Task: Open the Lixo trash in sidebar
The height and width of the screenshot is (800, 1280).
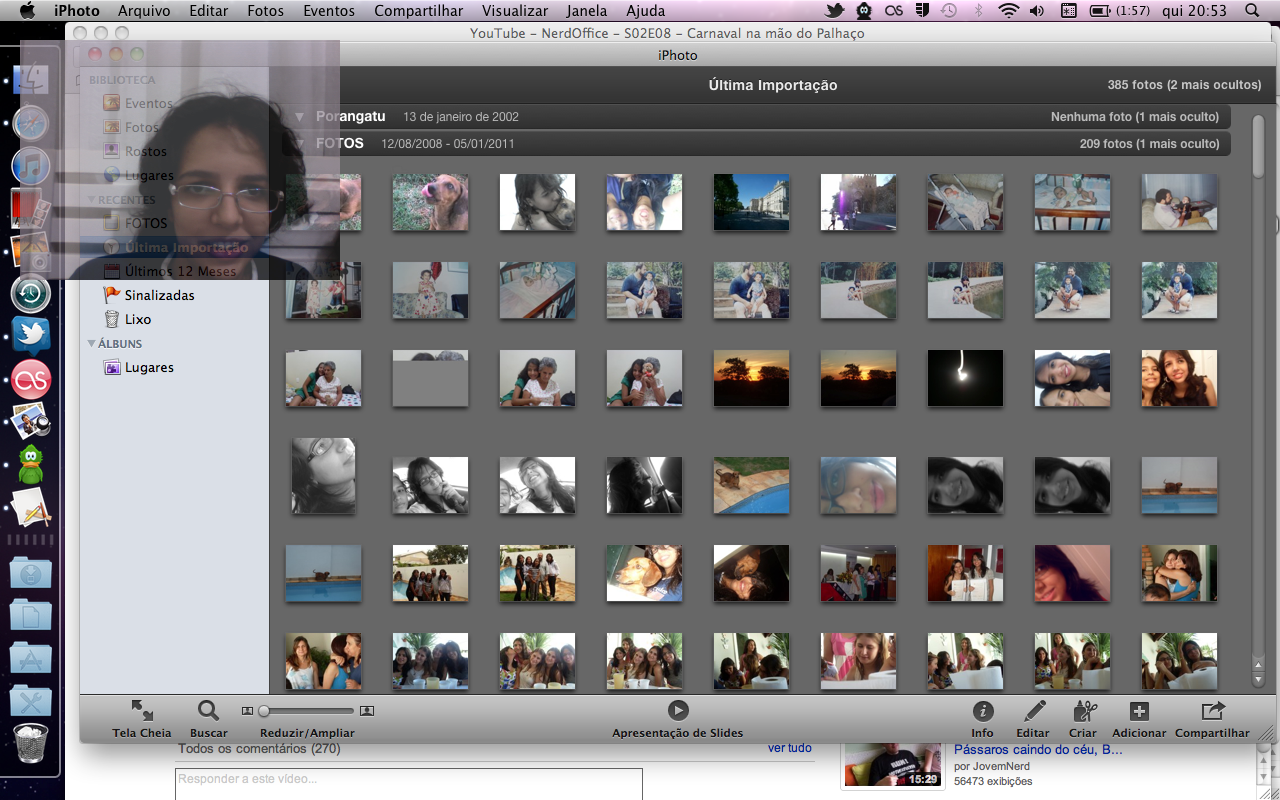Action: (x=128, y=319)
